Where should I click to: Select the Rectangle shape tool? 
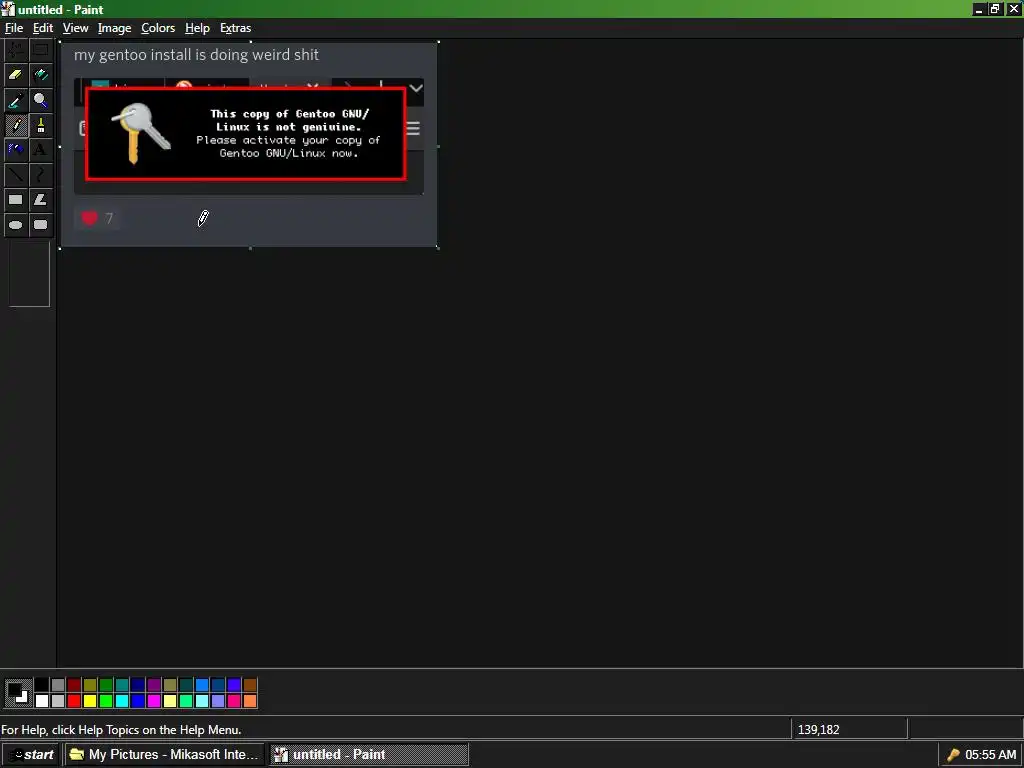16,200
